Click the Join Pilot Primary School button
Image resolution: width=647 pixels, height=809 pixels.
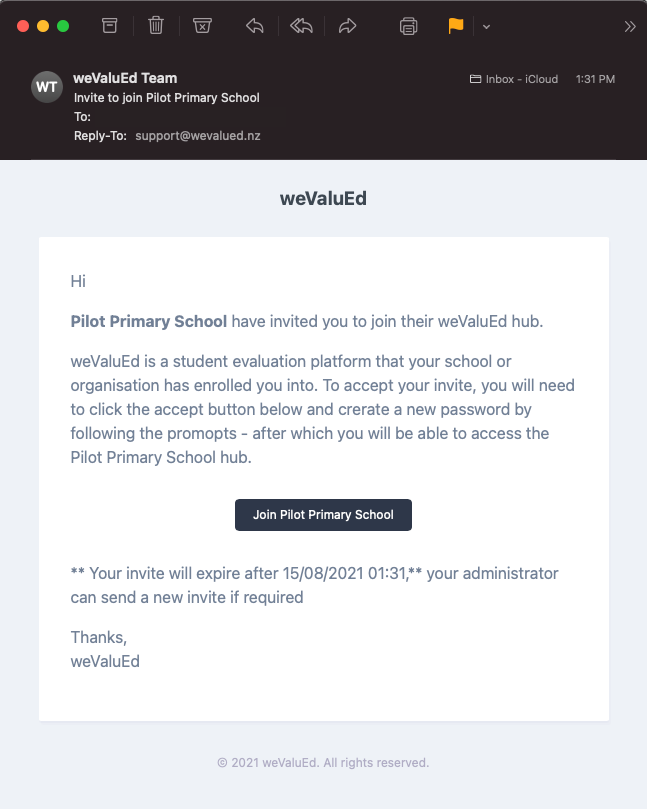[x=324, y=514]
